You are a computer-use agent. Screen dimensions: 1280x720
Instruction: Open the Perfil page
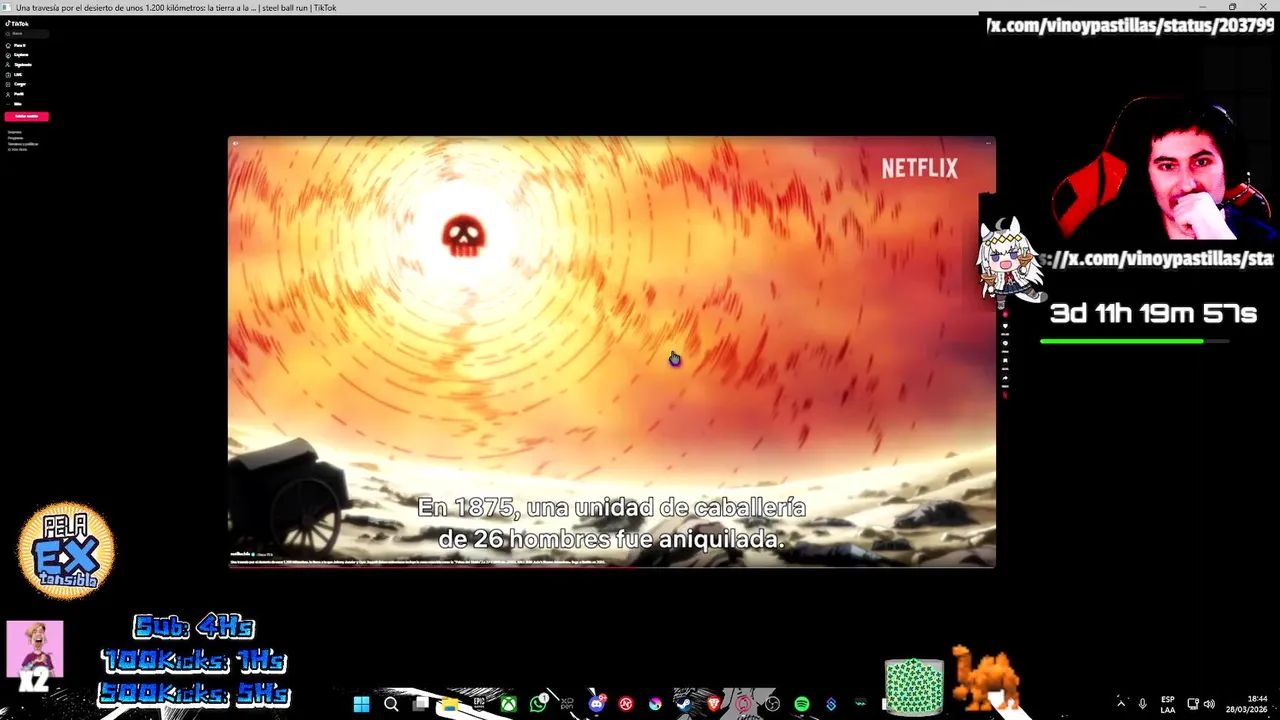click(15, 94)
